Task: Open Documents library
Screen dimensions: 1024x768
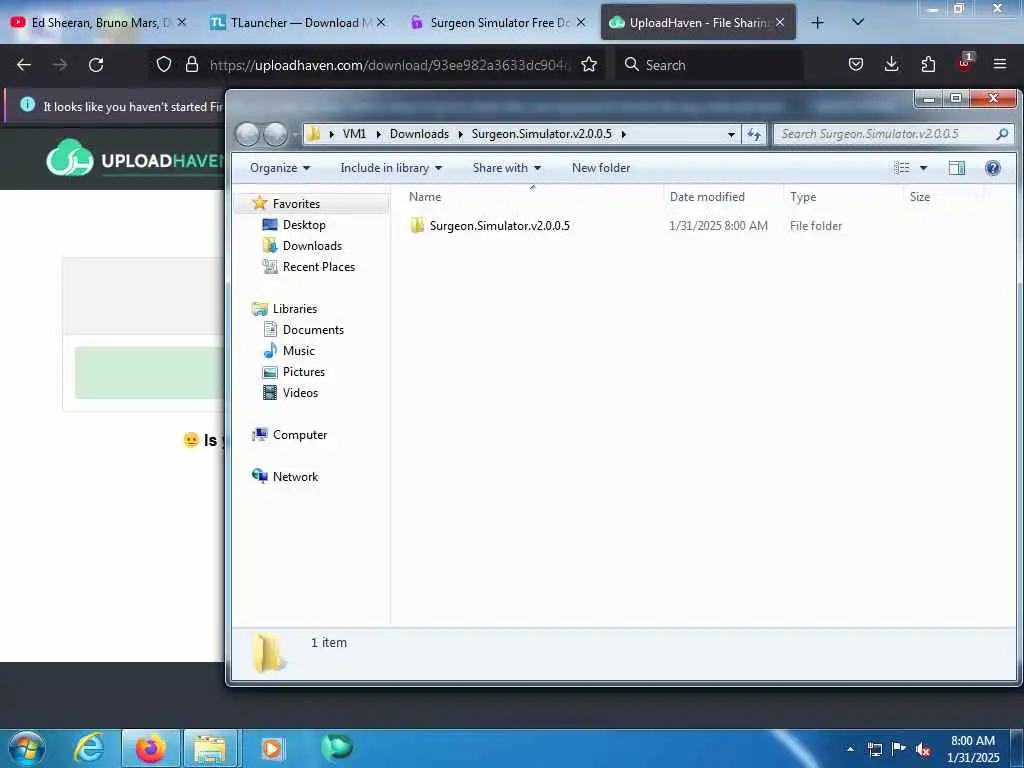Action: pyautogui.click(x=313, y=330)
